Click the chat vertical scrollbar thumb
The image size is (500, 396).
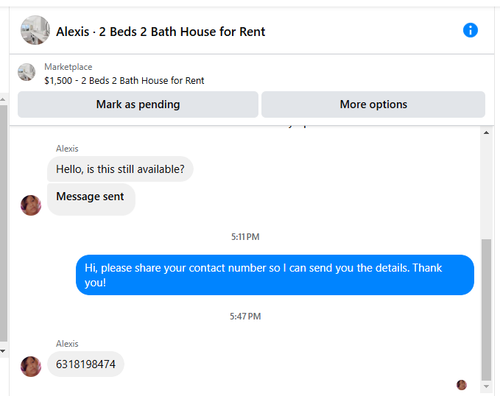tap(486, 309)
